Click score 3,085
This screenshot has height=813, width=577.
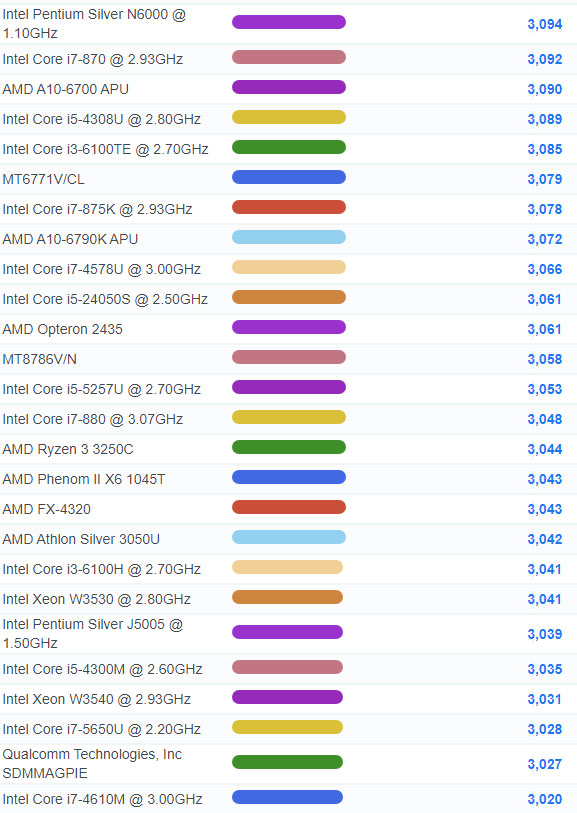click(545, 149)
